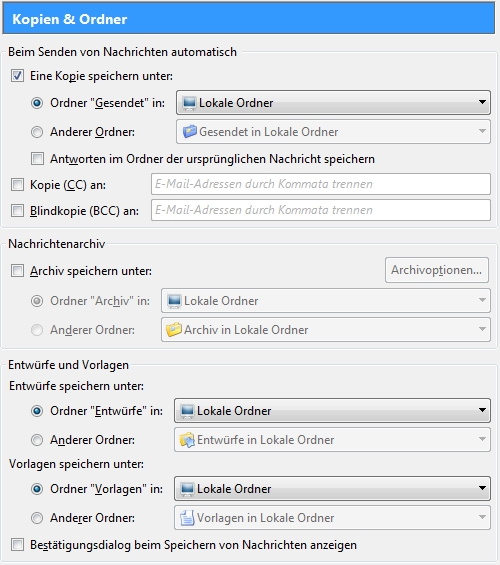The width and height of the screenshot is (500, 565).
Task: Click the computer icon in the Gesendet dropdown
Action: 189,103
